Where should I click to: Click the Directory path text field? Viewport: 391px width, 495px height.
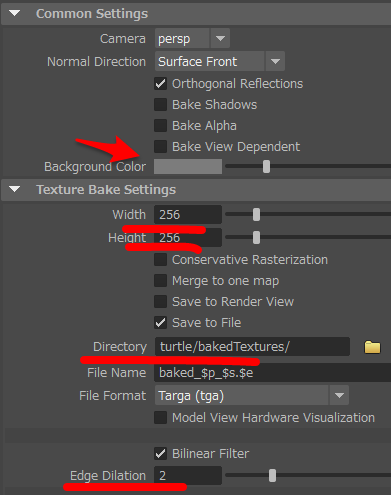(252, 347)
